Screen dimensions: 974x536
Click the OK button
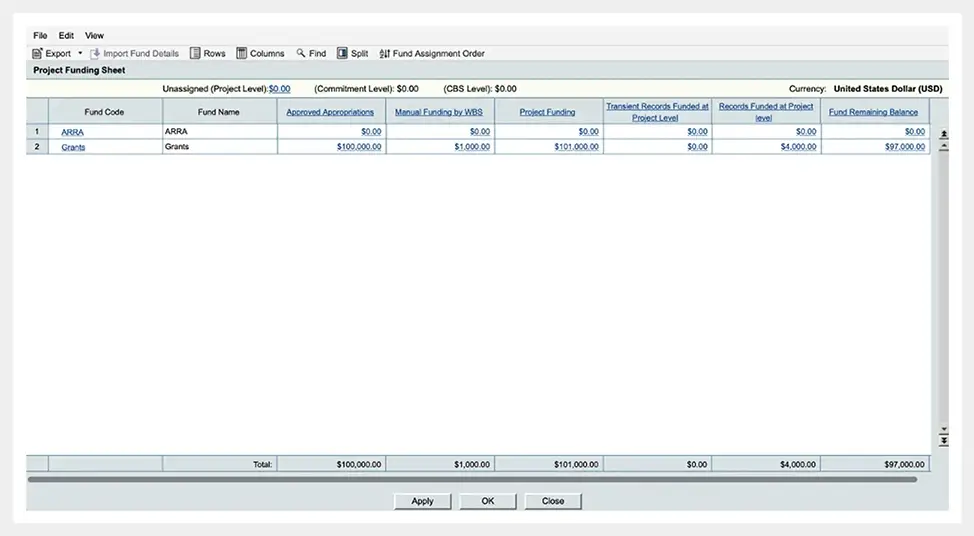pyautogui.click(x=488, y=501)
